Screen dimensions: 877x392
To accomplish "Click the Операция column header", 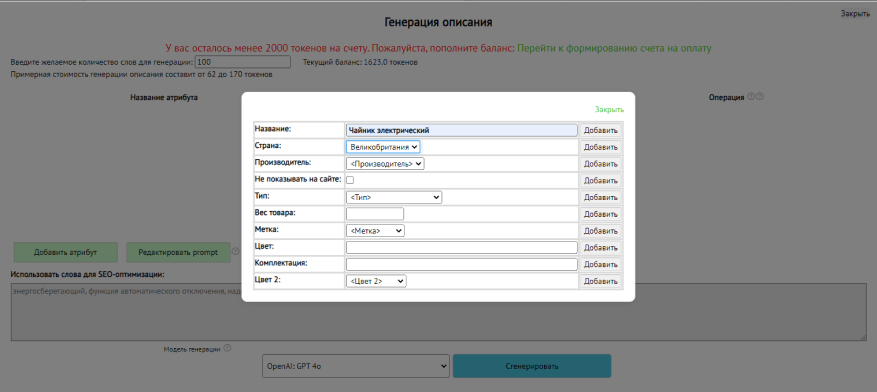I will point(726,97).
